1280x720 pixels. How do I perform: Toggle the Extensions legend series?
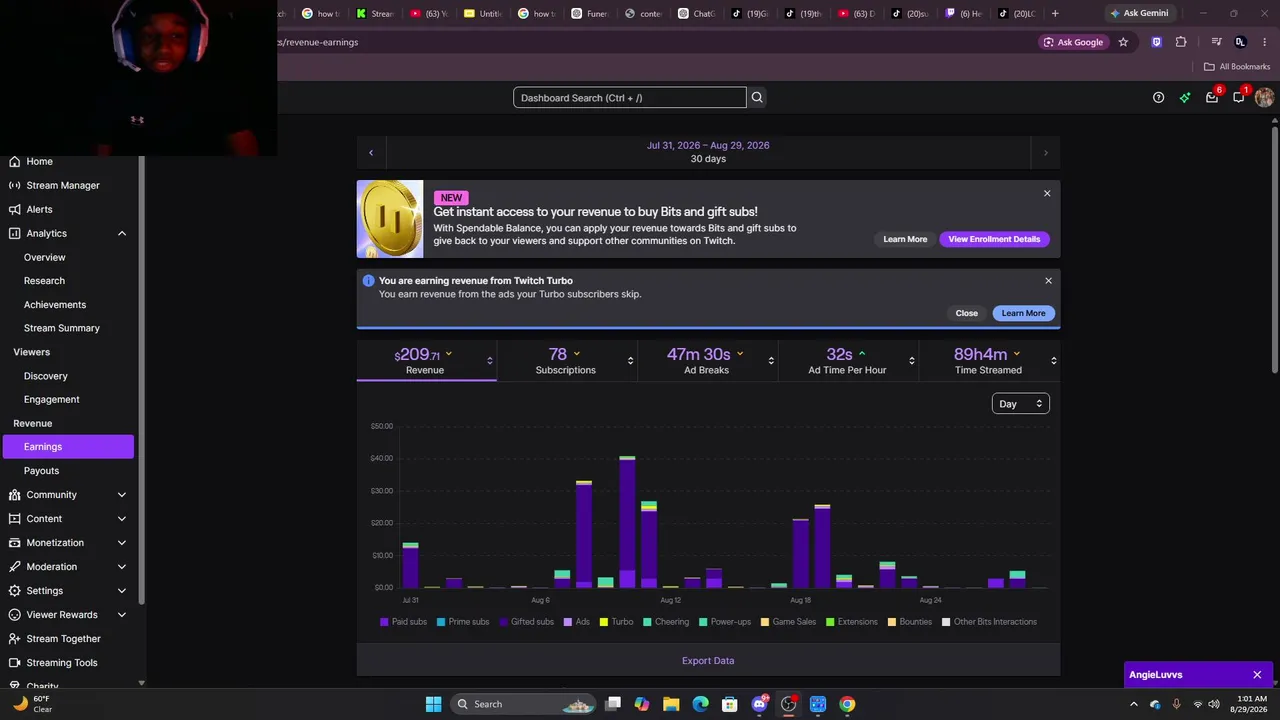point(852,622)
